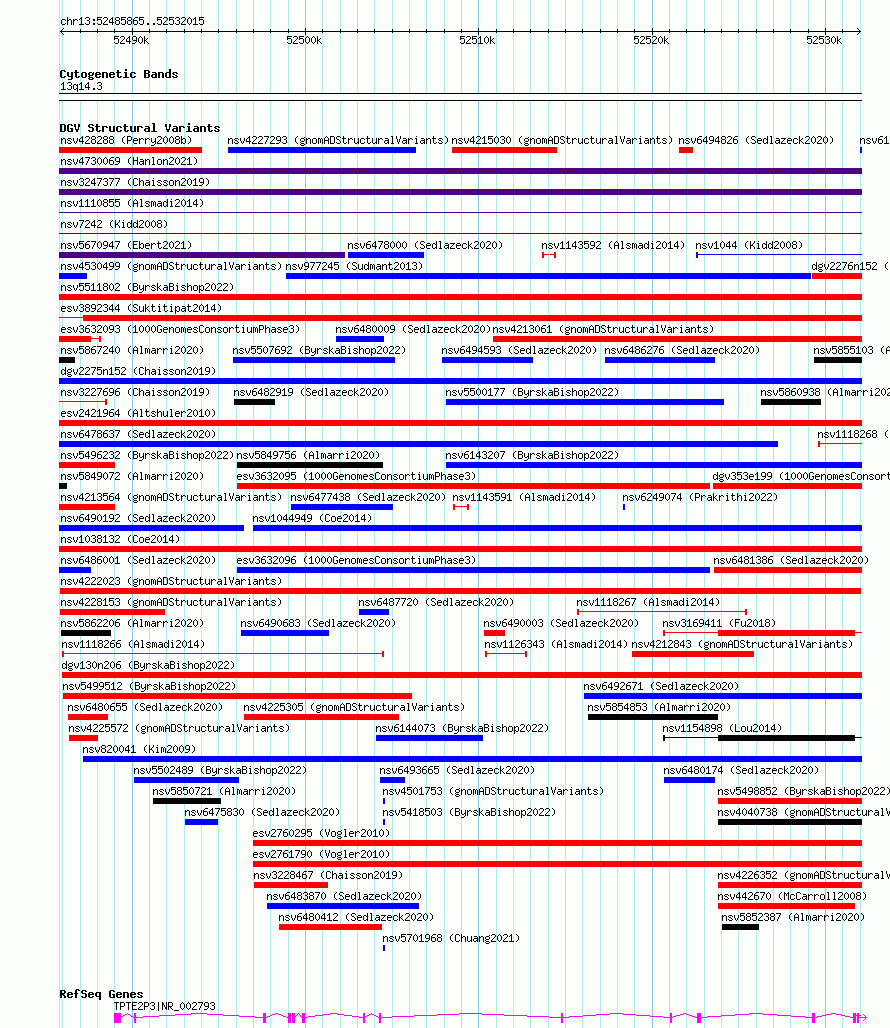
Task: Click the 52510k ruler position marker
Action: [477, 40]
